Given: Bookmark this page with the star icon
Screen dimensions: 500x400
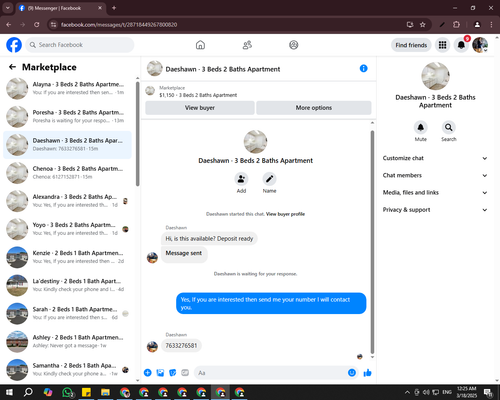Looking at the screenshot, I should 423,25.
